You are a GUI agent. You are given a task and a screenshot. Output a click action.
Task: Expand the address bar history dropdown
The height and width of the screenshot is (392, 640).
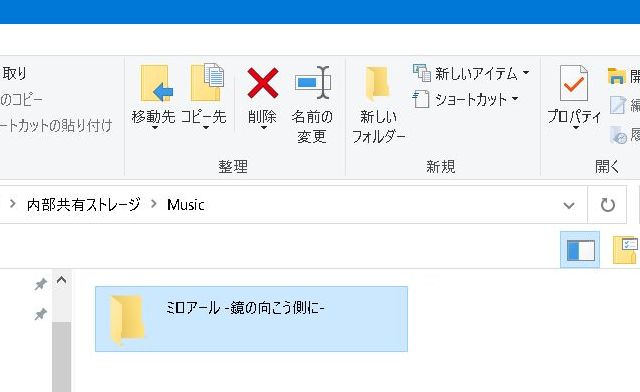[569, 205]
